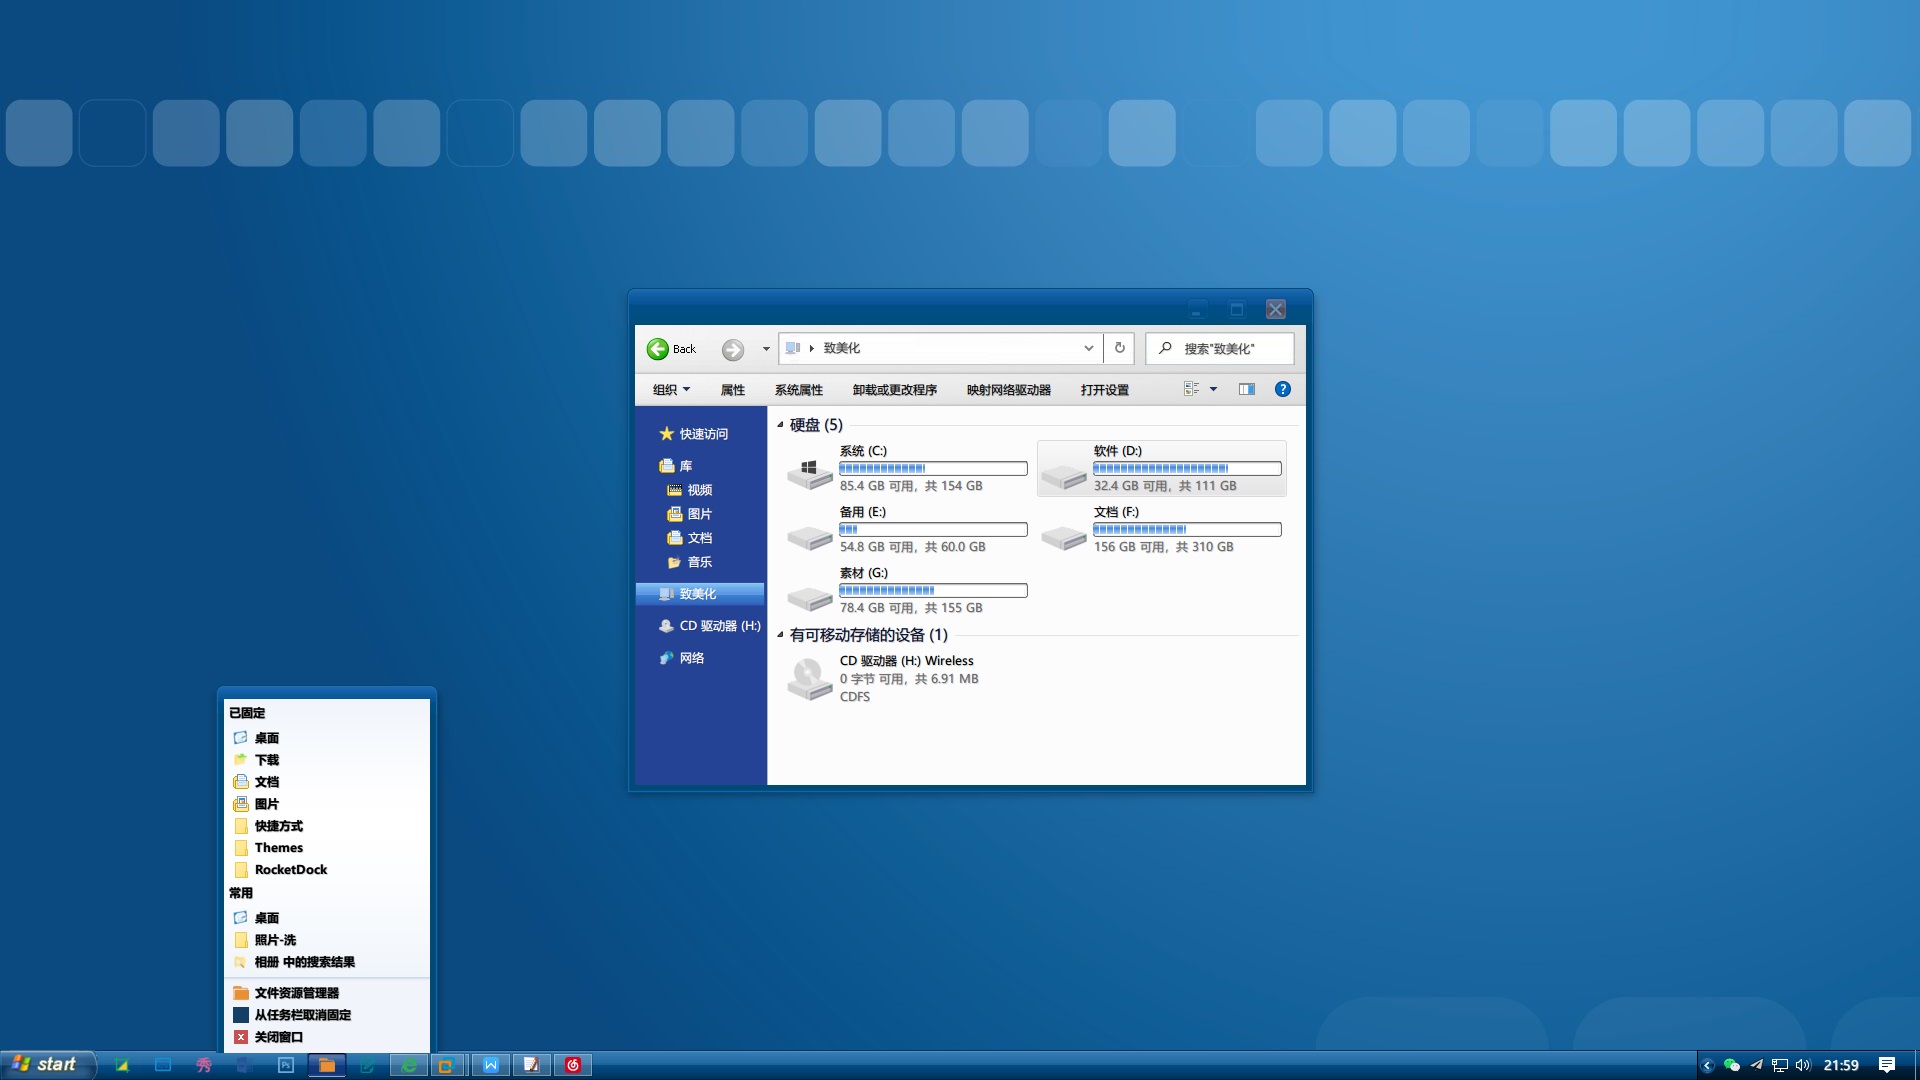Open 下载 in the jump list
This screenshot has height=1080, width=1920.
327,760
